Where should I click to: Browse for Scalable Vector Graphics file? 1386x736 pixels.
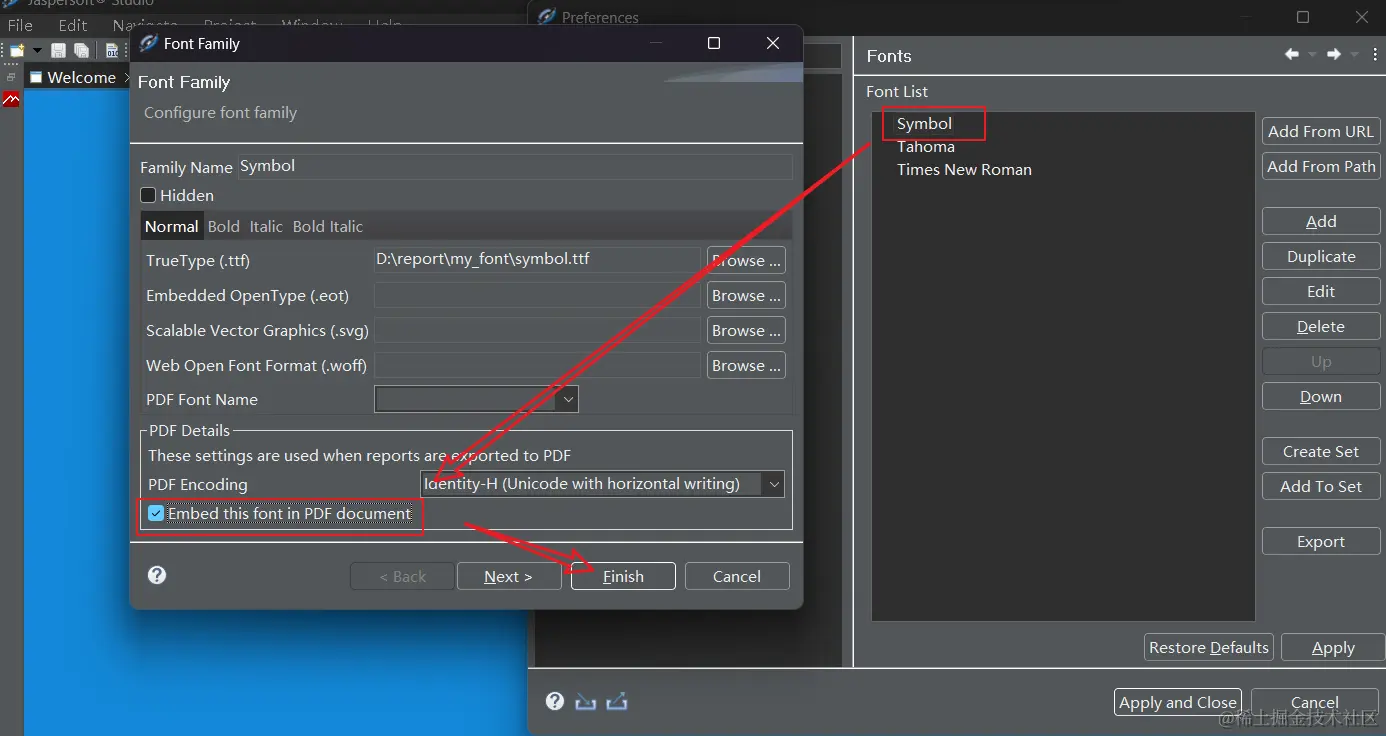coord(746,330)
